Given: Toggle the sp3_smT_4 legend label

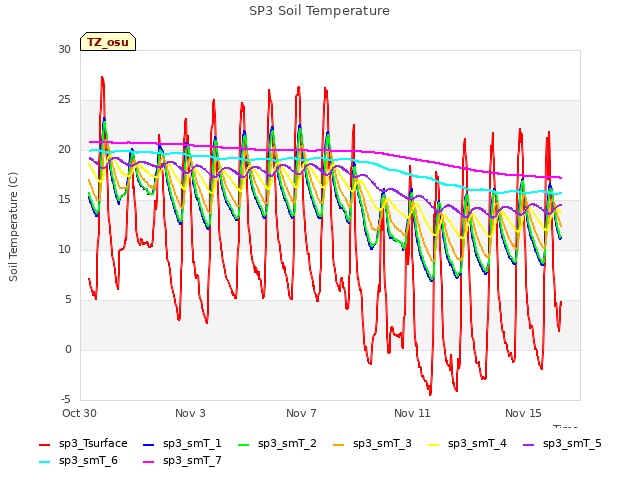Looking at the screenshot, I should click(x=477, y=444).
